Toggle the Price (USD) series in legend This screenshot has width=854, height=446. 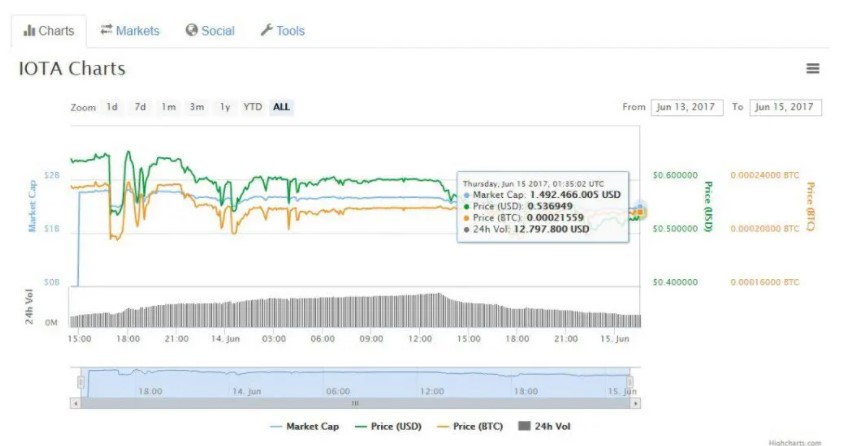[388, 426]
